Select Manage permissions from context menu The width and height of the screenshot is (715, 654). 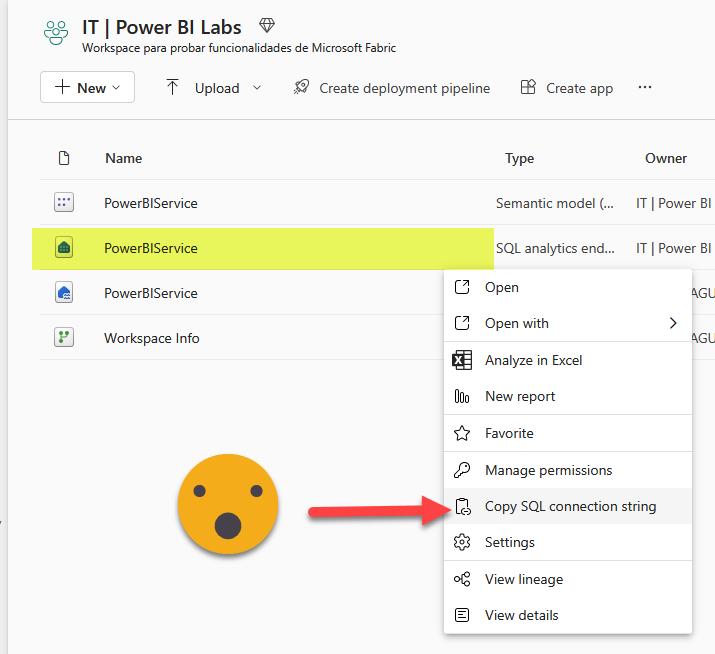coord(548,470)
